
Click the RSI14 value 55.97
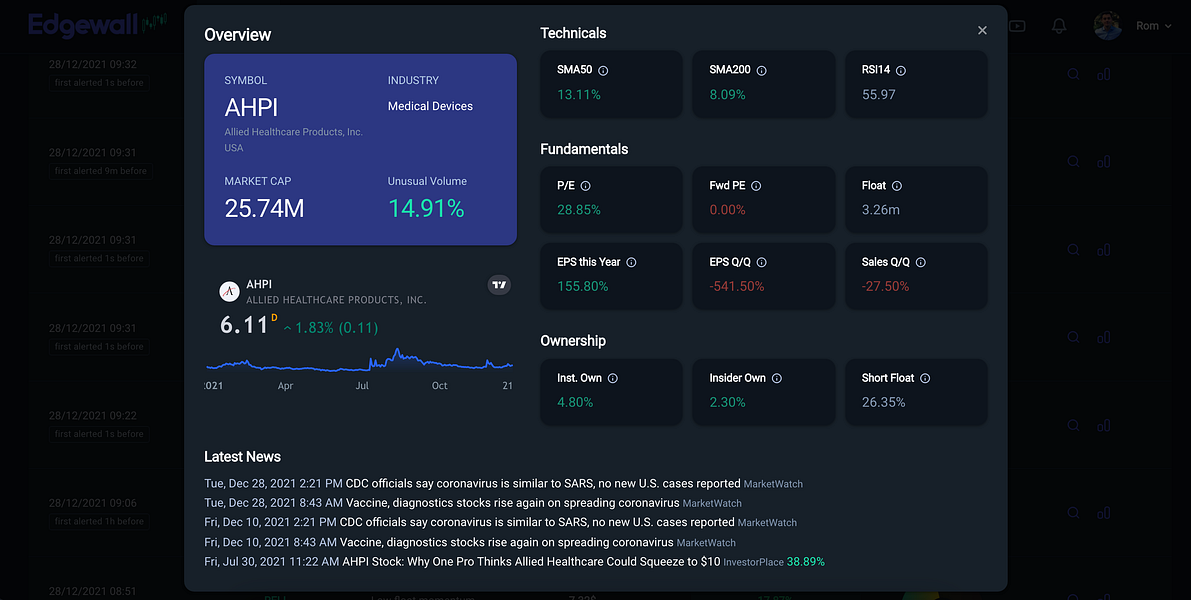pos(879,95)
